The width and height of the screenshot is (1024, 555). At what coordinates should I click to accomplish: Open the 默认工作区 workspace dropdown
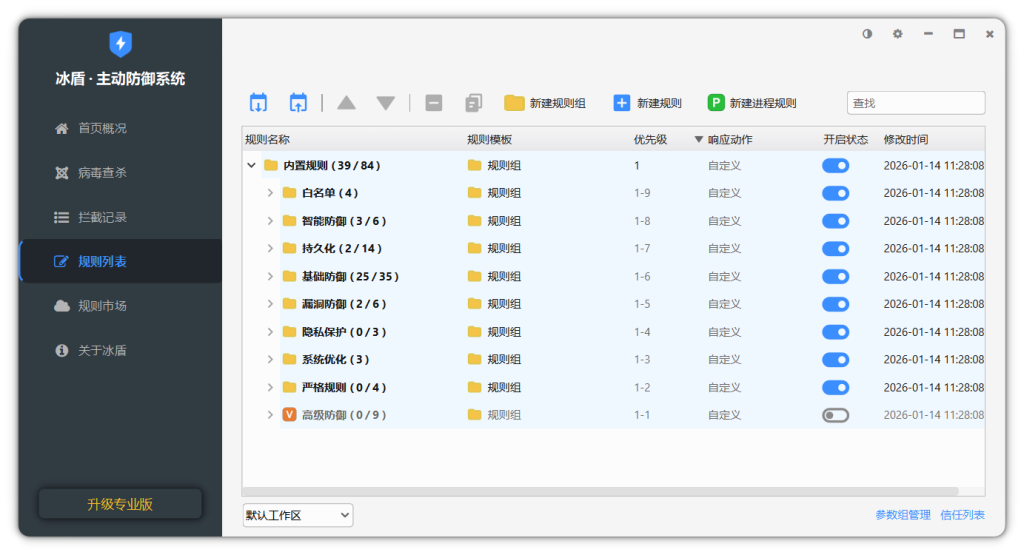pyautogui.click(x=298, y=515)
